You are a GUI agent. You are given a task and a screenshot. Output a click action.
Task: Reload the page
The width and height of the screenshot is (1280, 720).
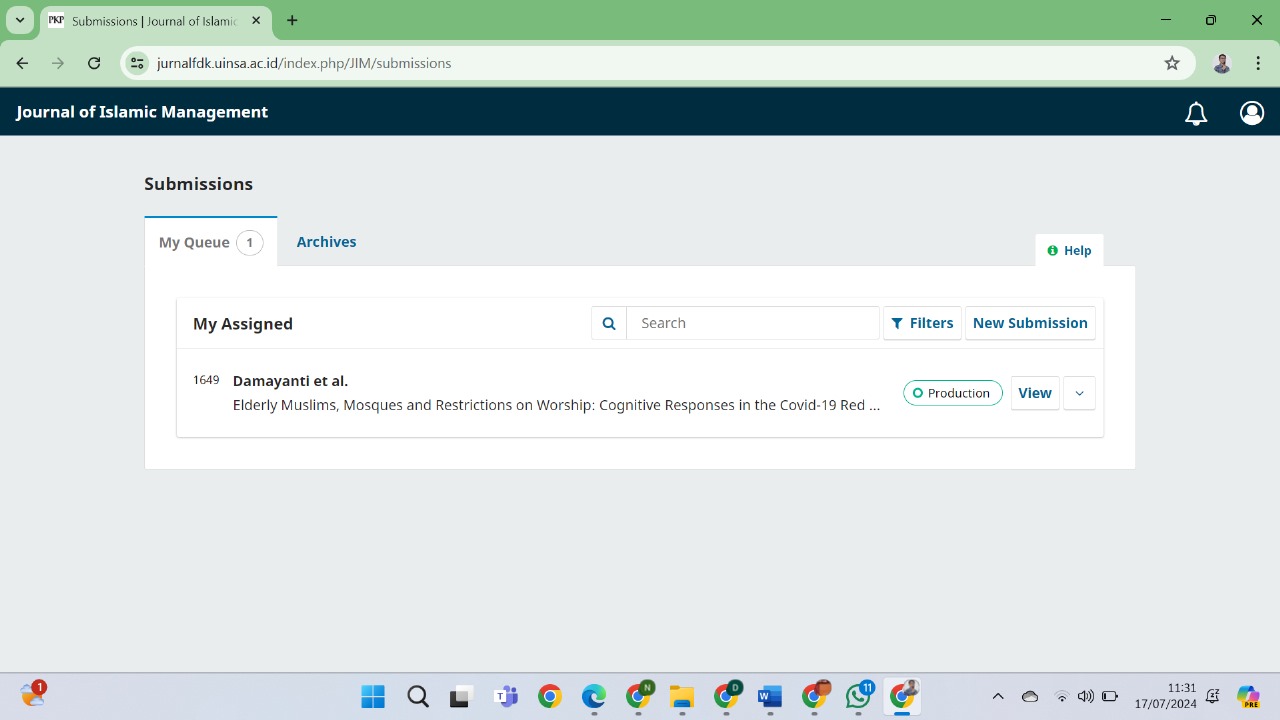[x=94, y=63]
